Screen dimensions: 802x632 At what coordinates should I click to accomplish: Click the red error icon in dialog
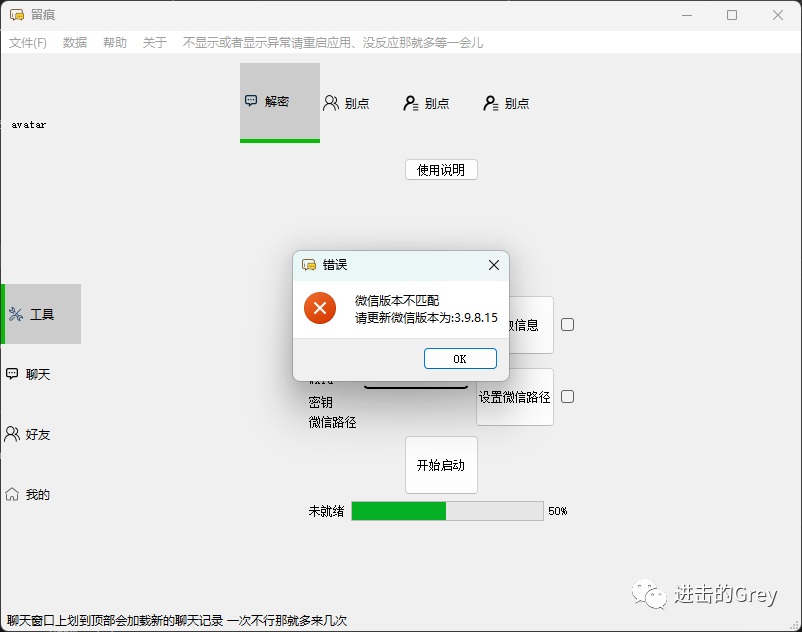(320, 308)
